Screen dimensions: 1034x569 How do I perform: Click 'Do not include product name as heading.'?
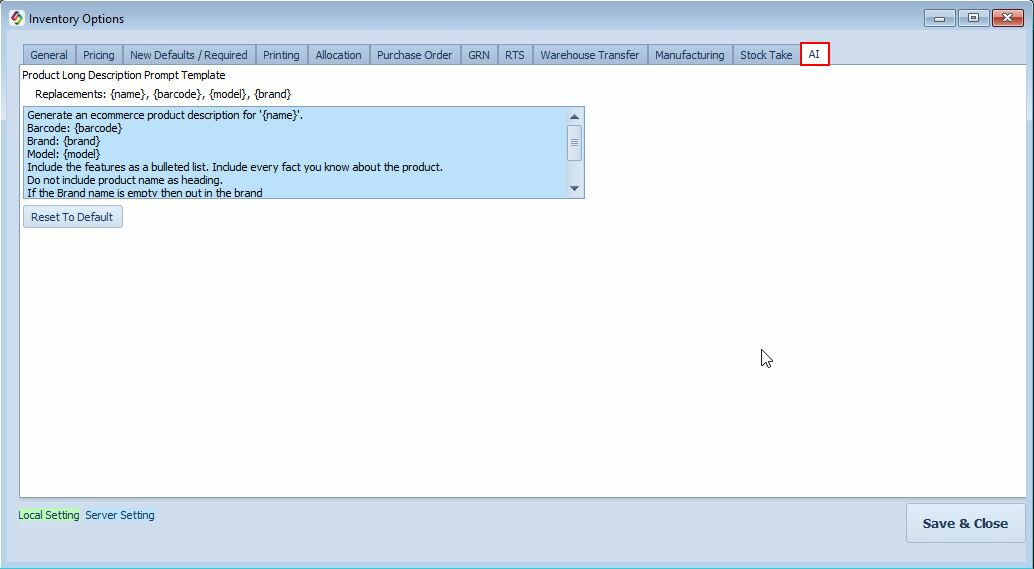125,180
